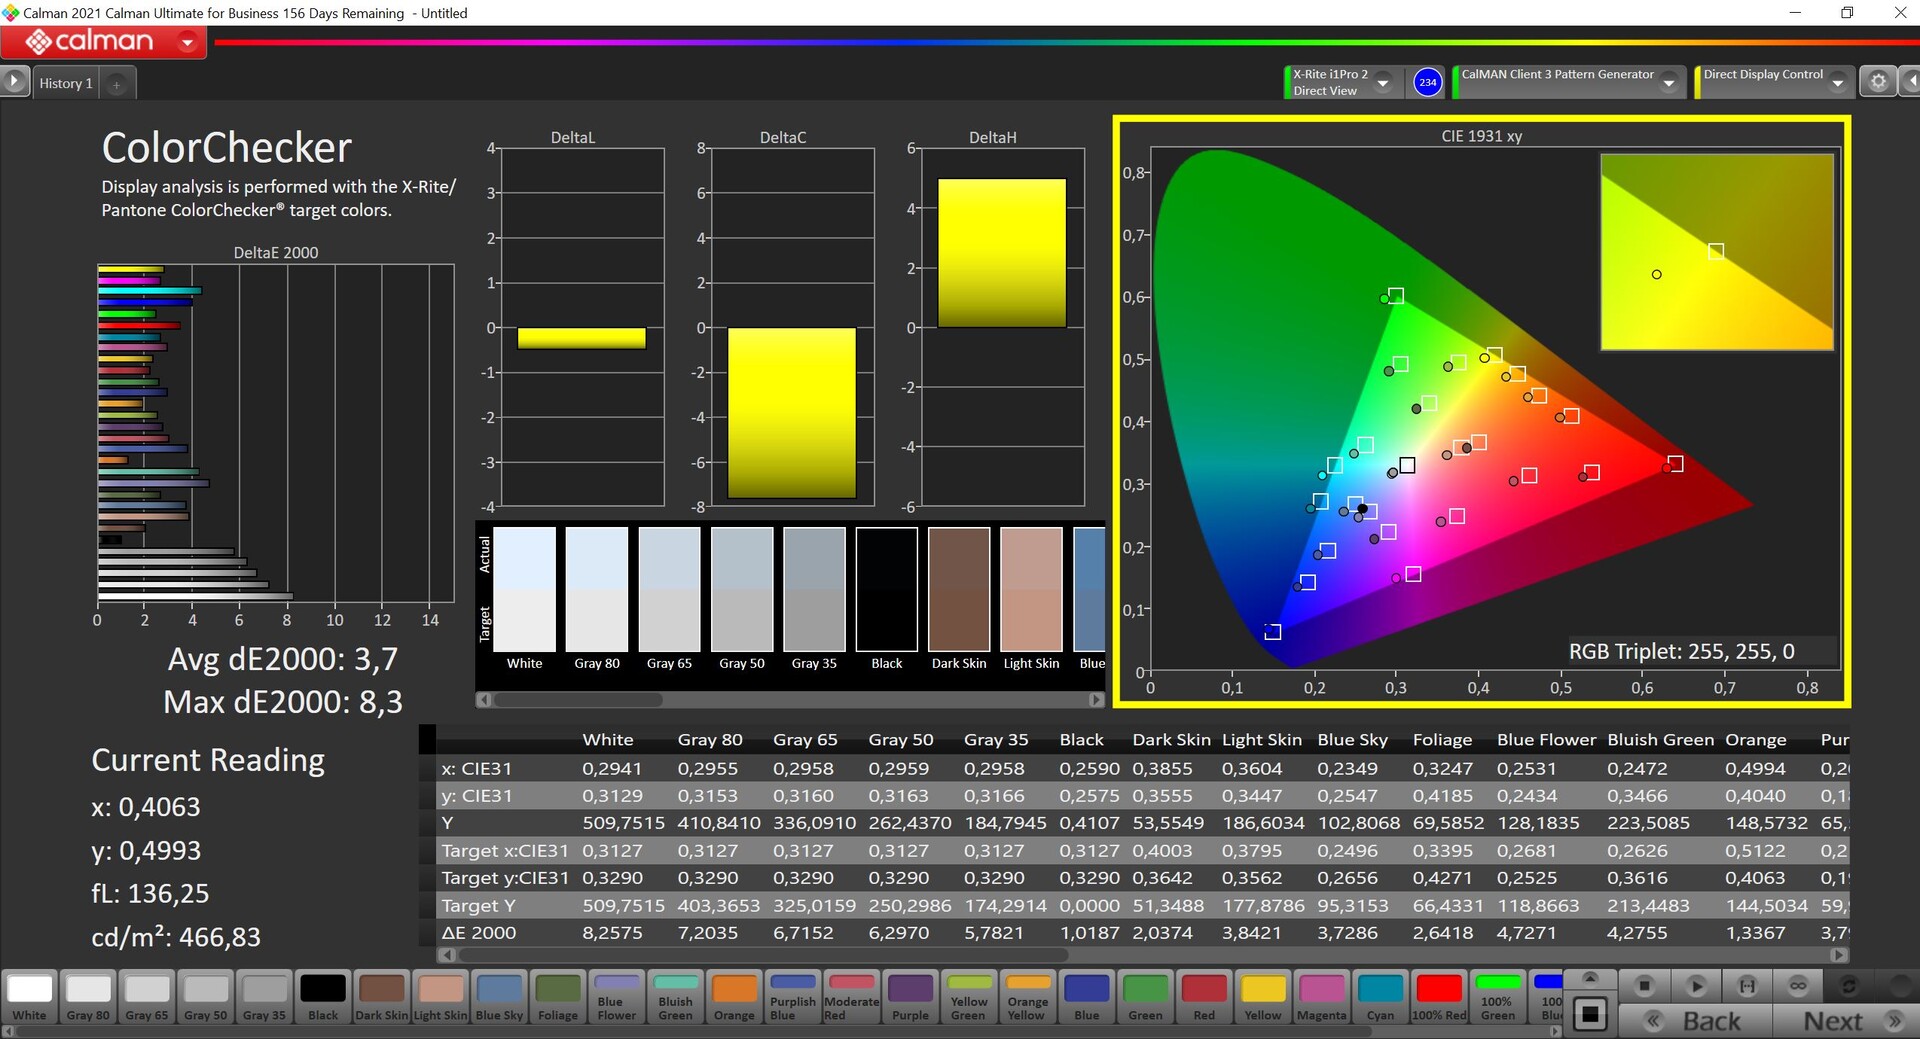1920x1039 pixels.
Task: Expand the left side panel arrow
Action: pos(14,82)
